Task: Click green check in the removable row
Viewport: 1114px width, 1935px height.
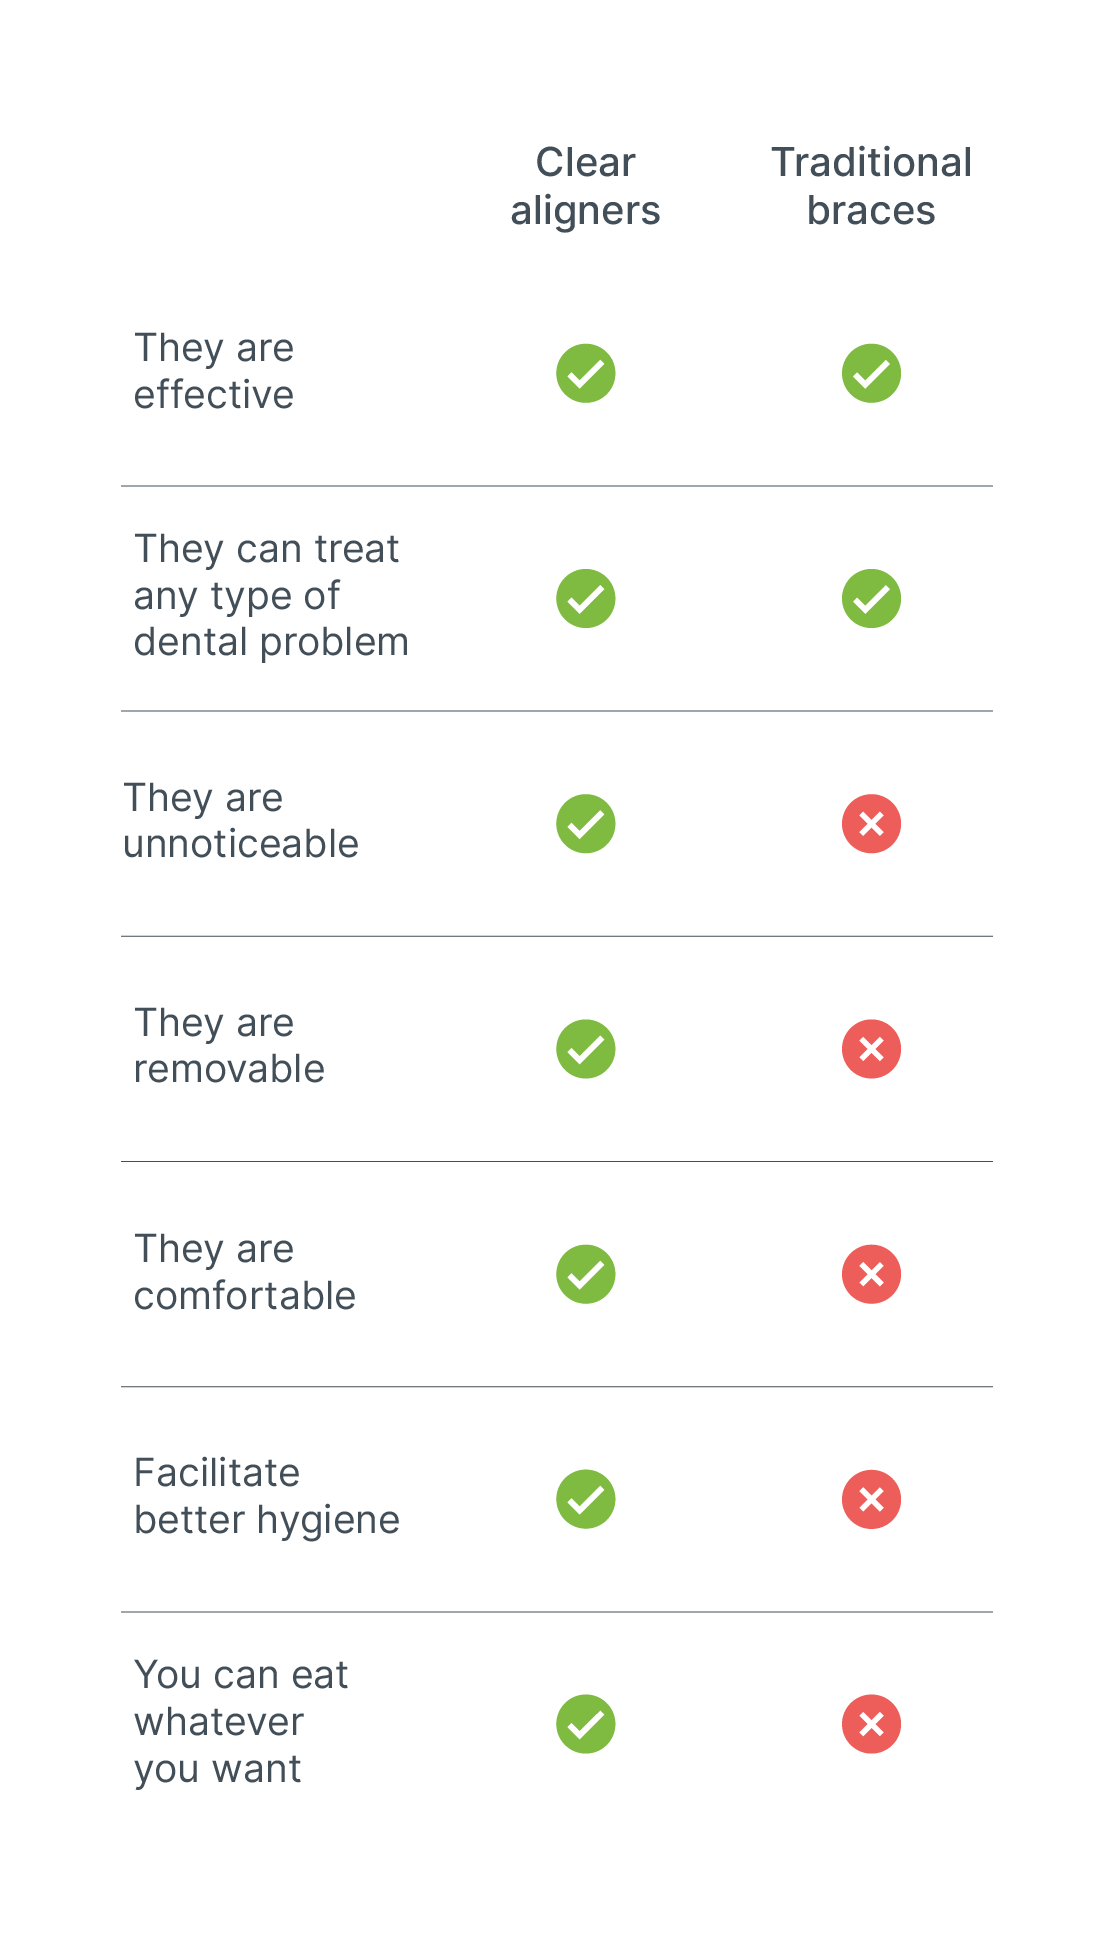Action: pyautogui.click(x=585, y=1049)
